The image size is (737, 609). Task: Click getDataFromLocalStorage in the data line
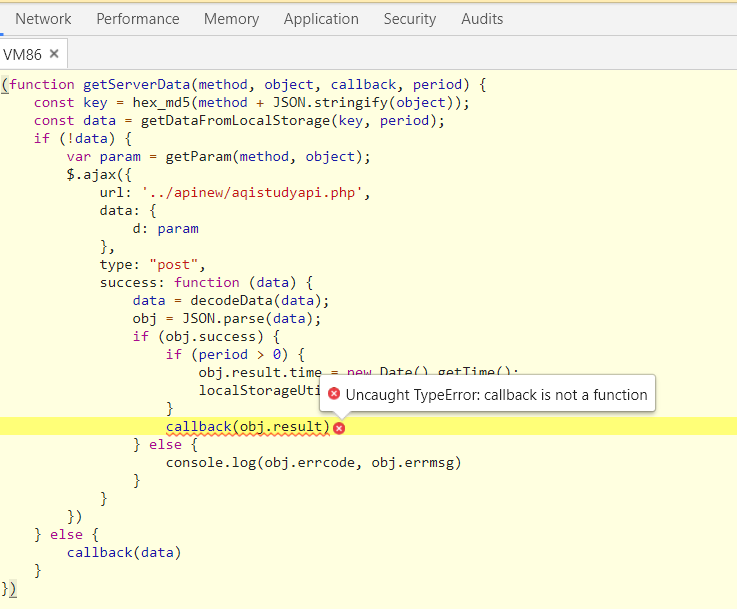click(235, 121)
